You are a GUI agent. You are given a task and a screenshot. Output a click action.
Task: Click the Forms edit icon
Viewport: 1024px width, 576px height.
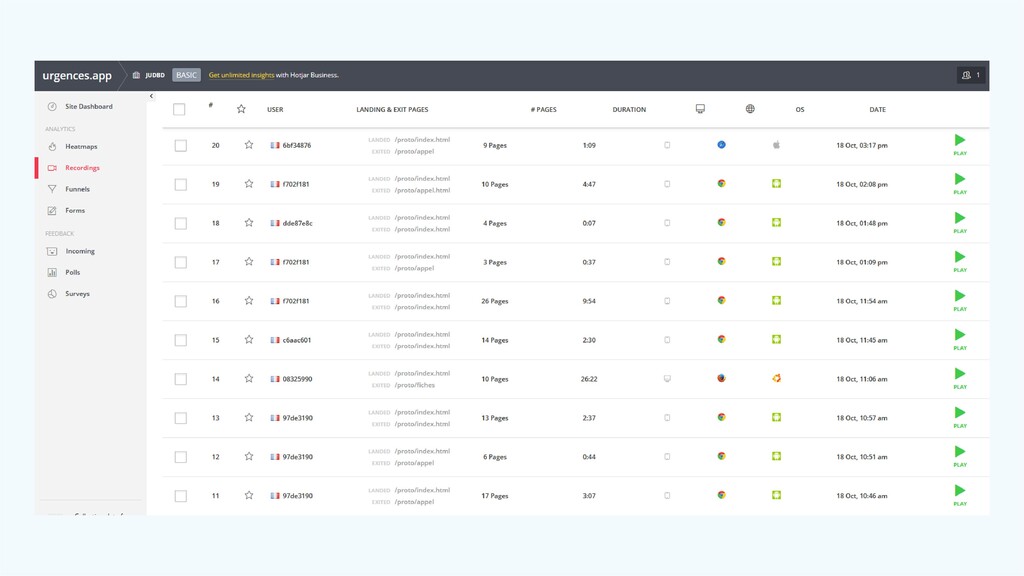coord(52,210)
